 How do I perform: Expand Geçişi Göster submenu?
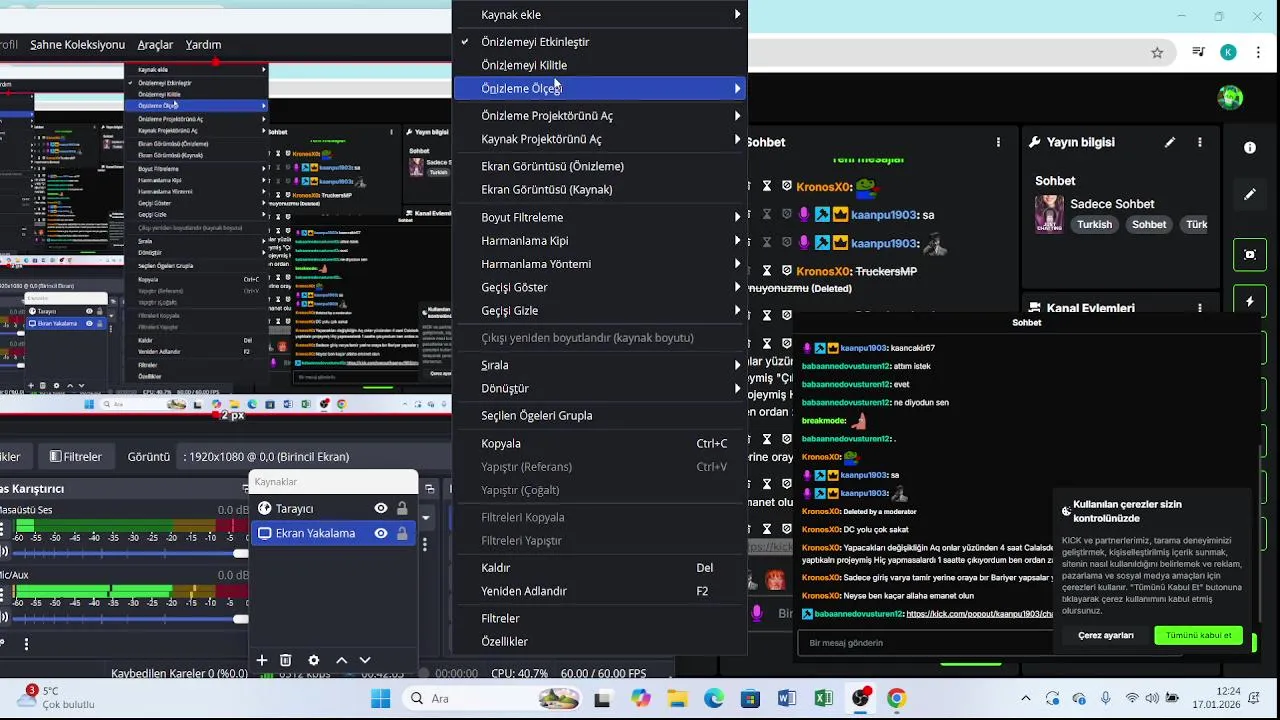pos(601,287)
